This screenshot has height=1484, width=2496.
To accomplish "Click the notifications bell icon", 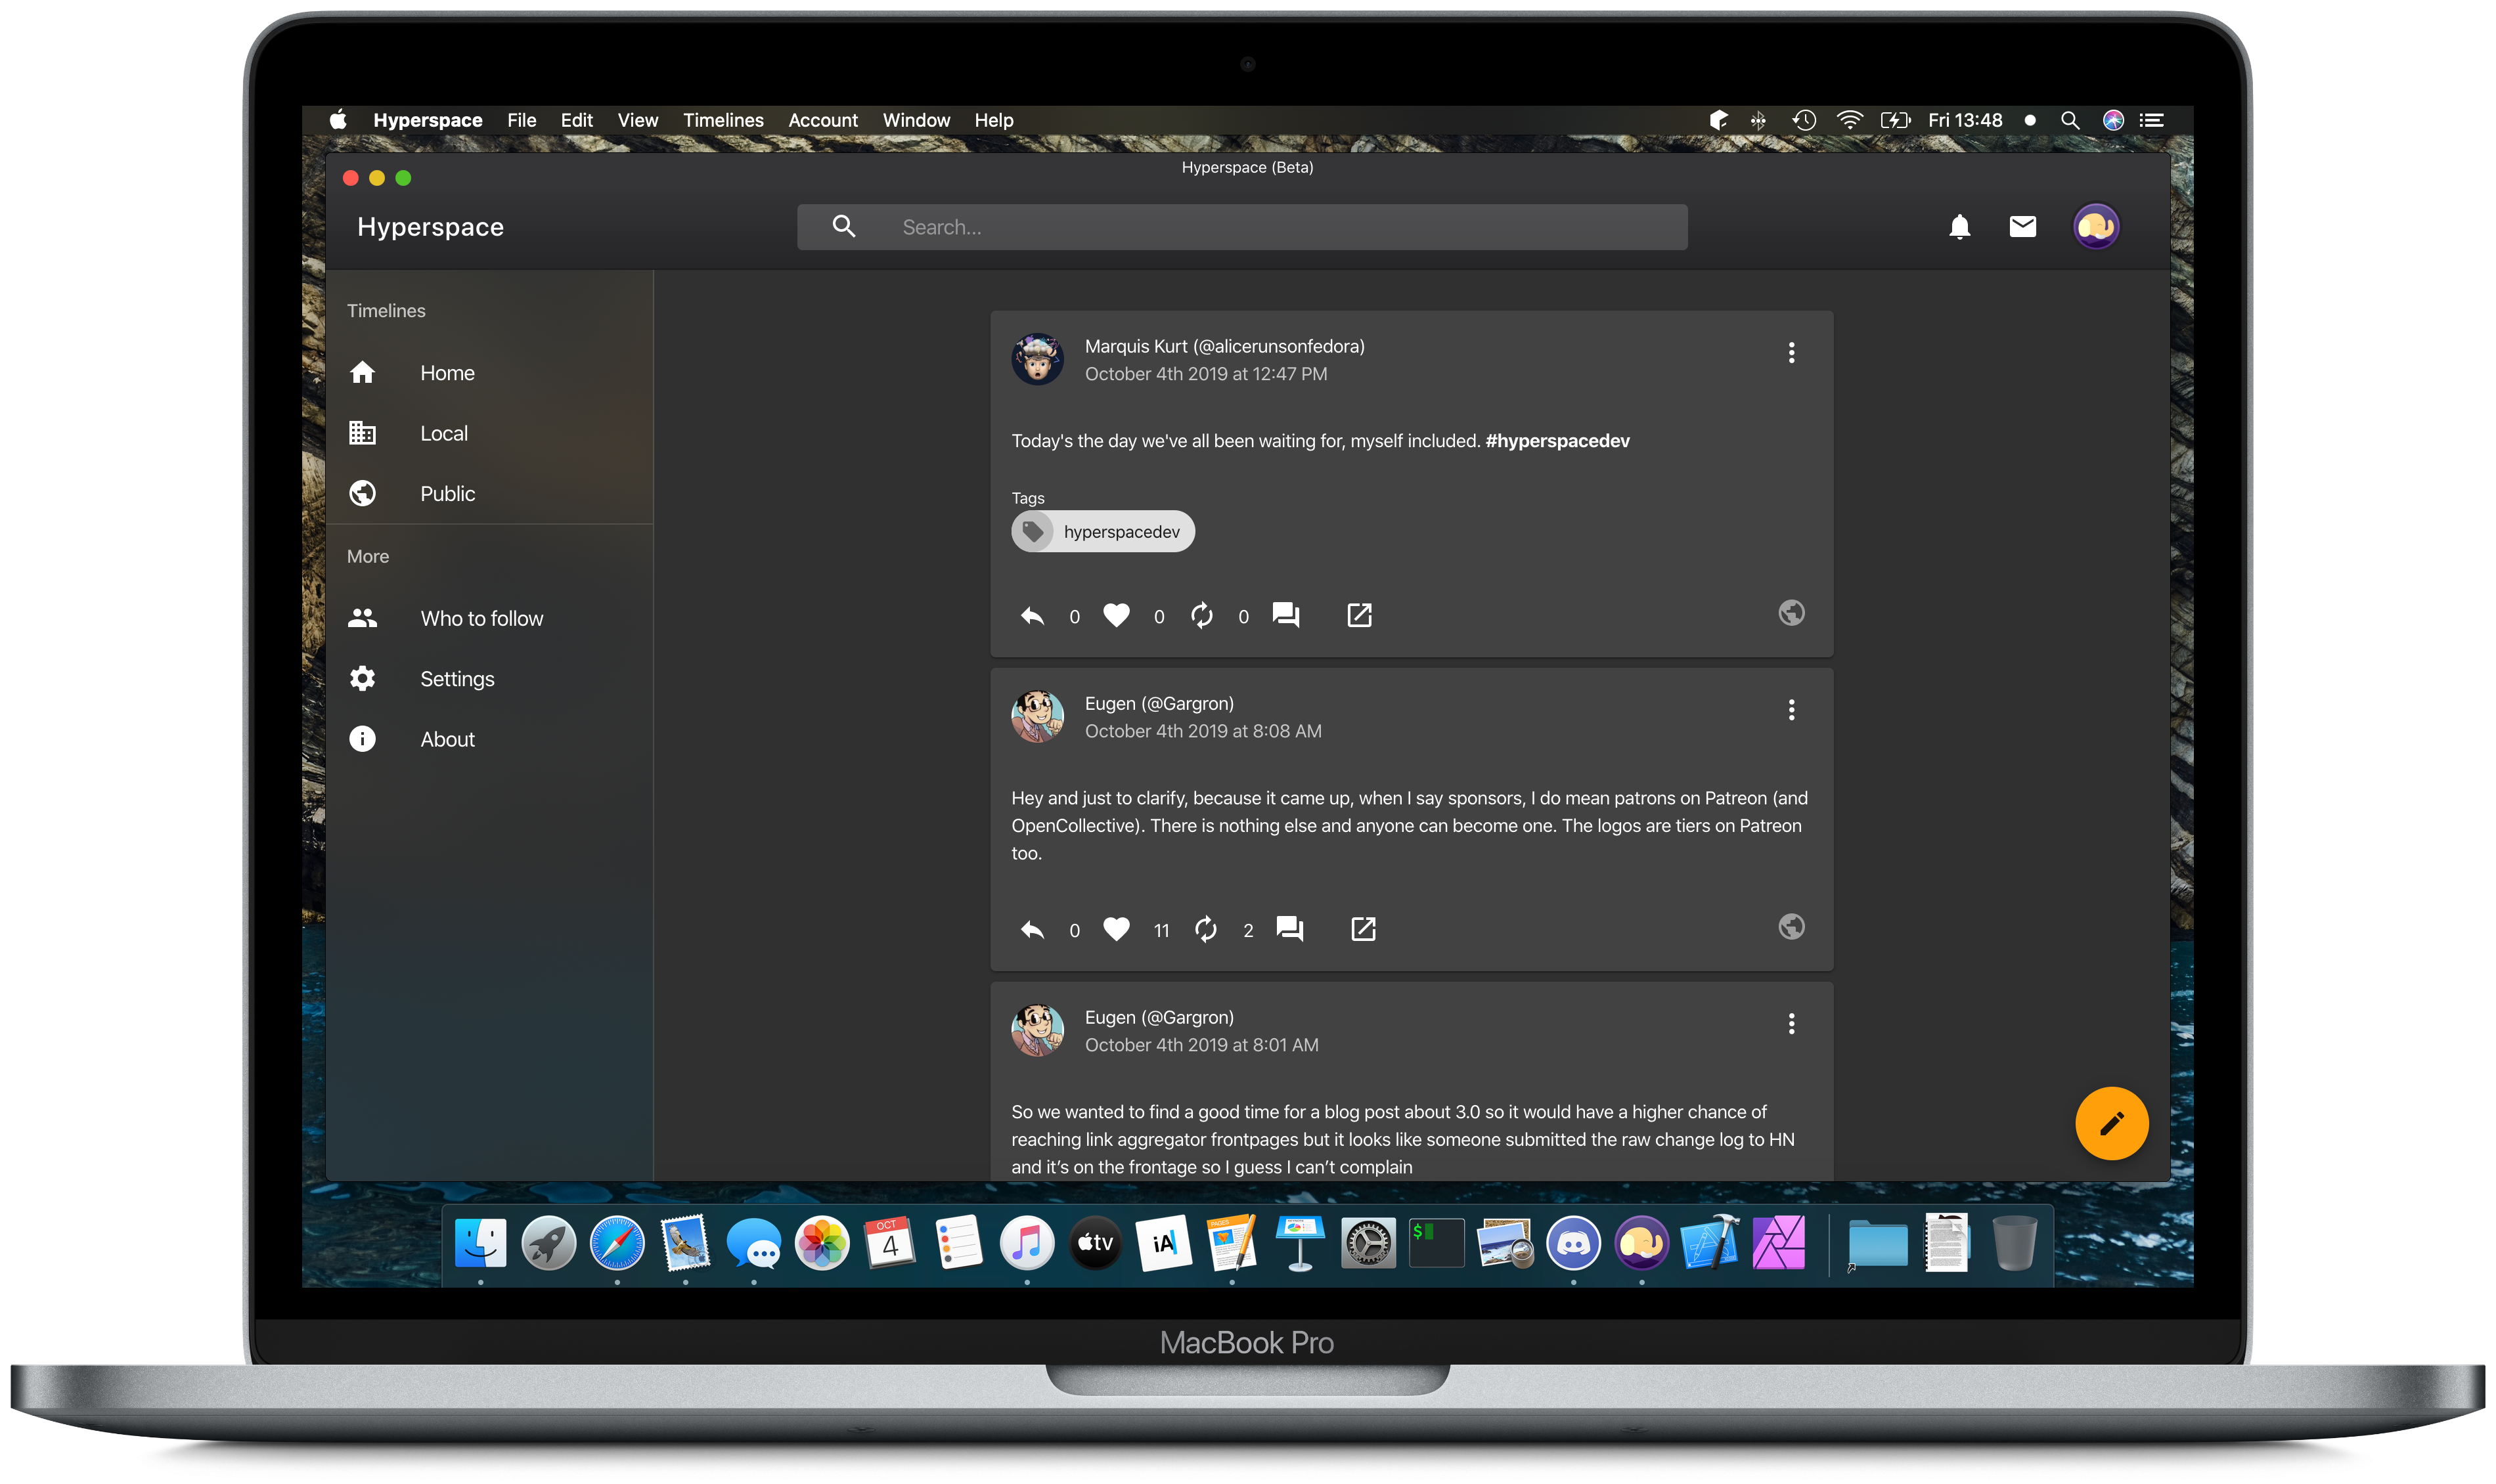I will (1959, 226).
